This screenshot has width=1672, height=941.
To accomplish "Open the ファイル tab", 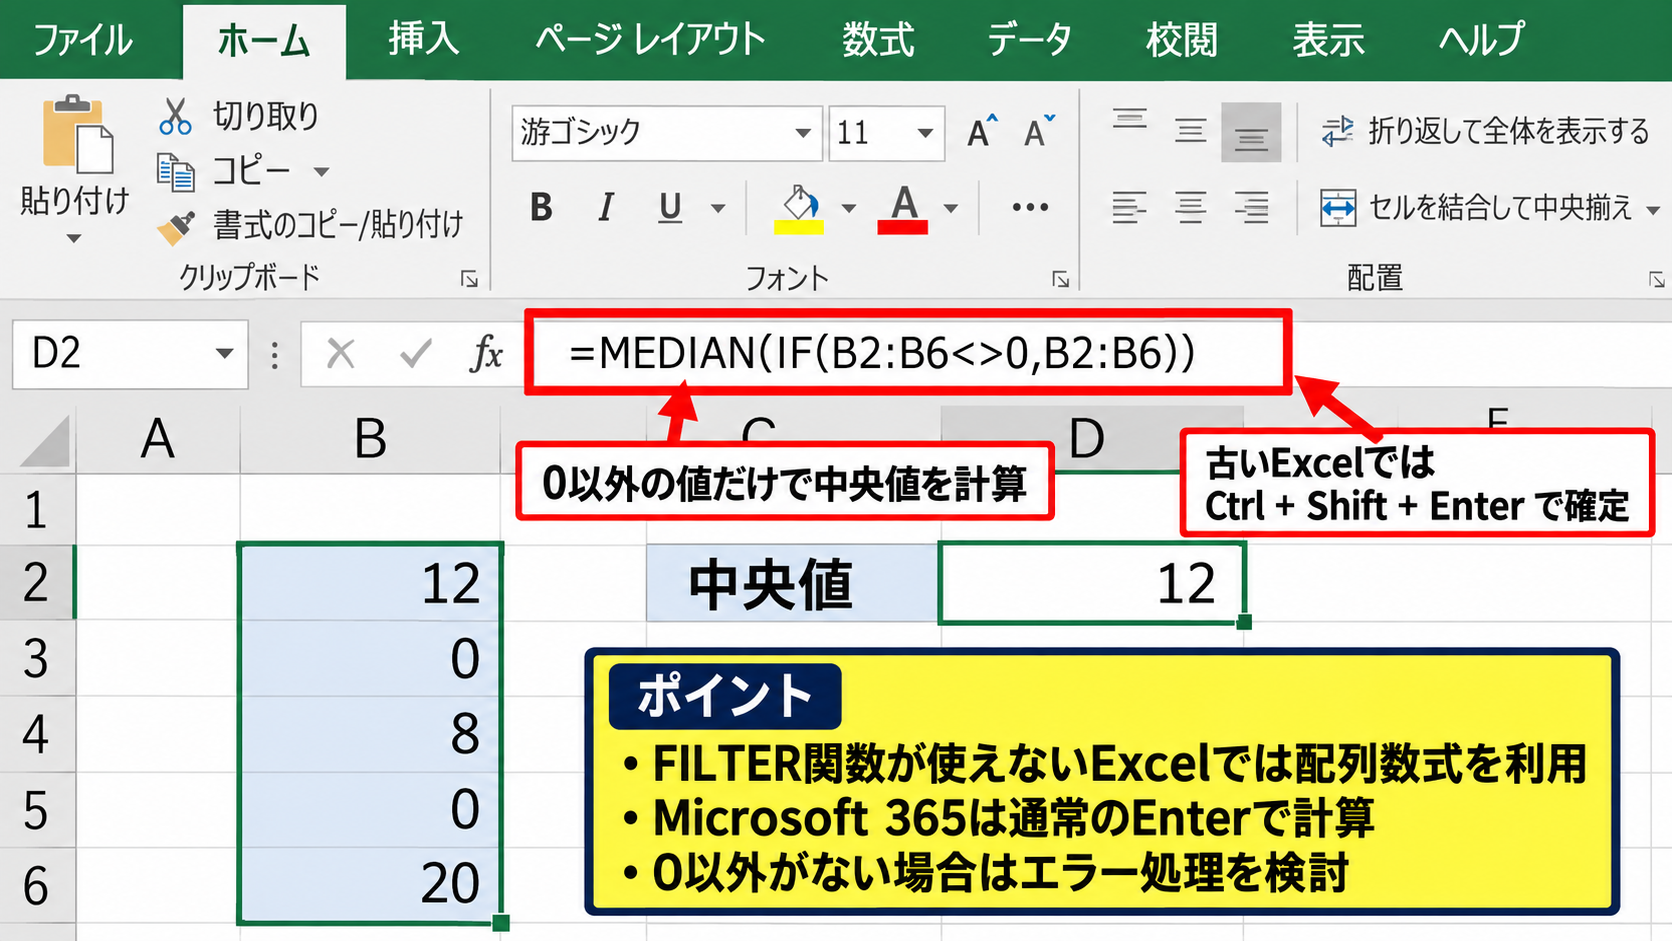I will (83, 40).
